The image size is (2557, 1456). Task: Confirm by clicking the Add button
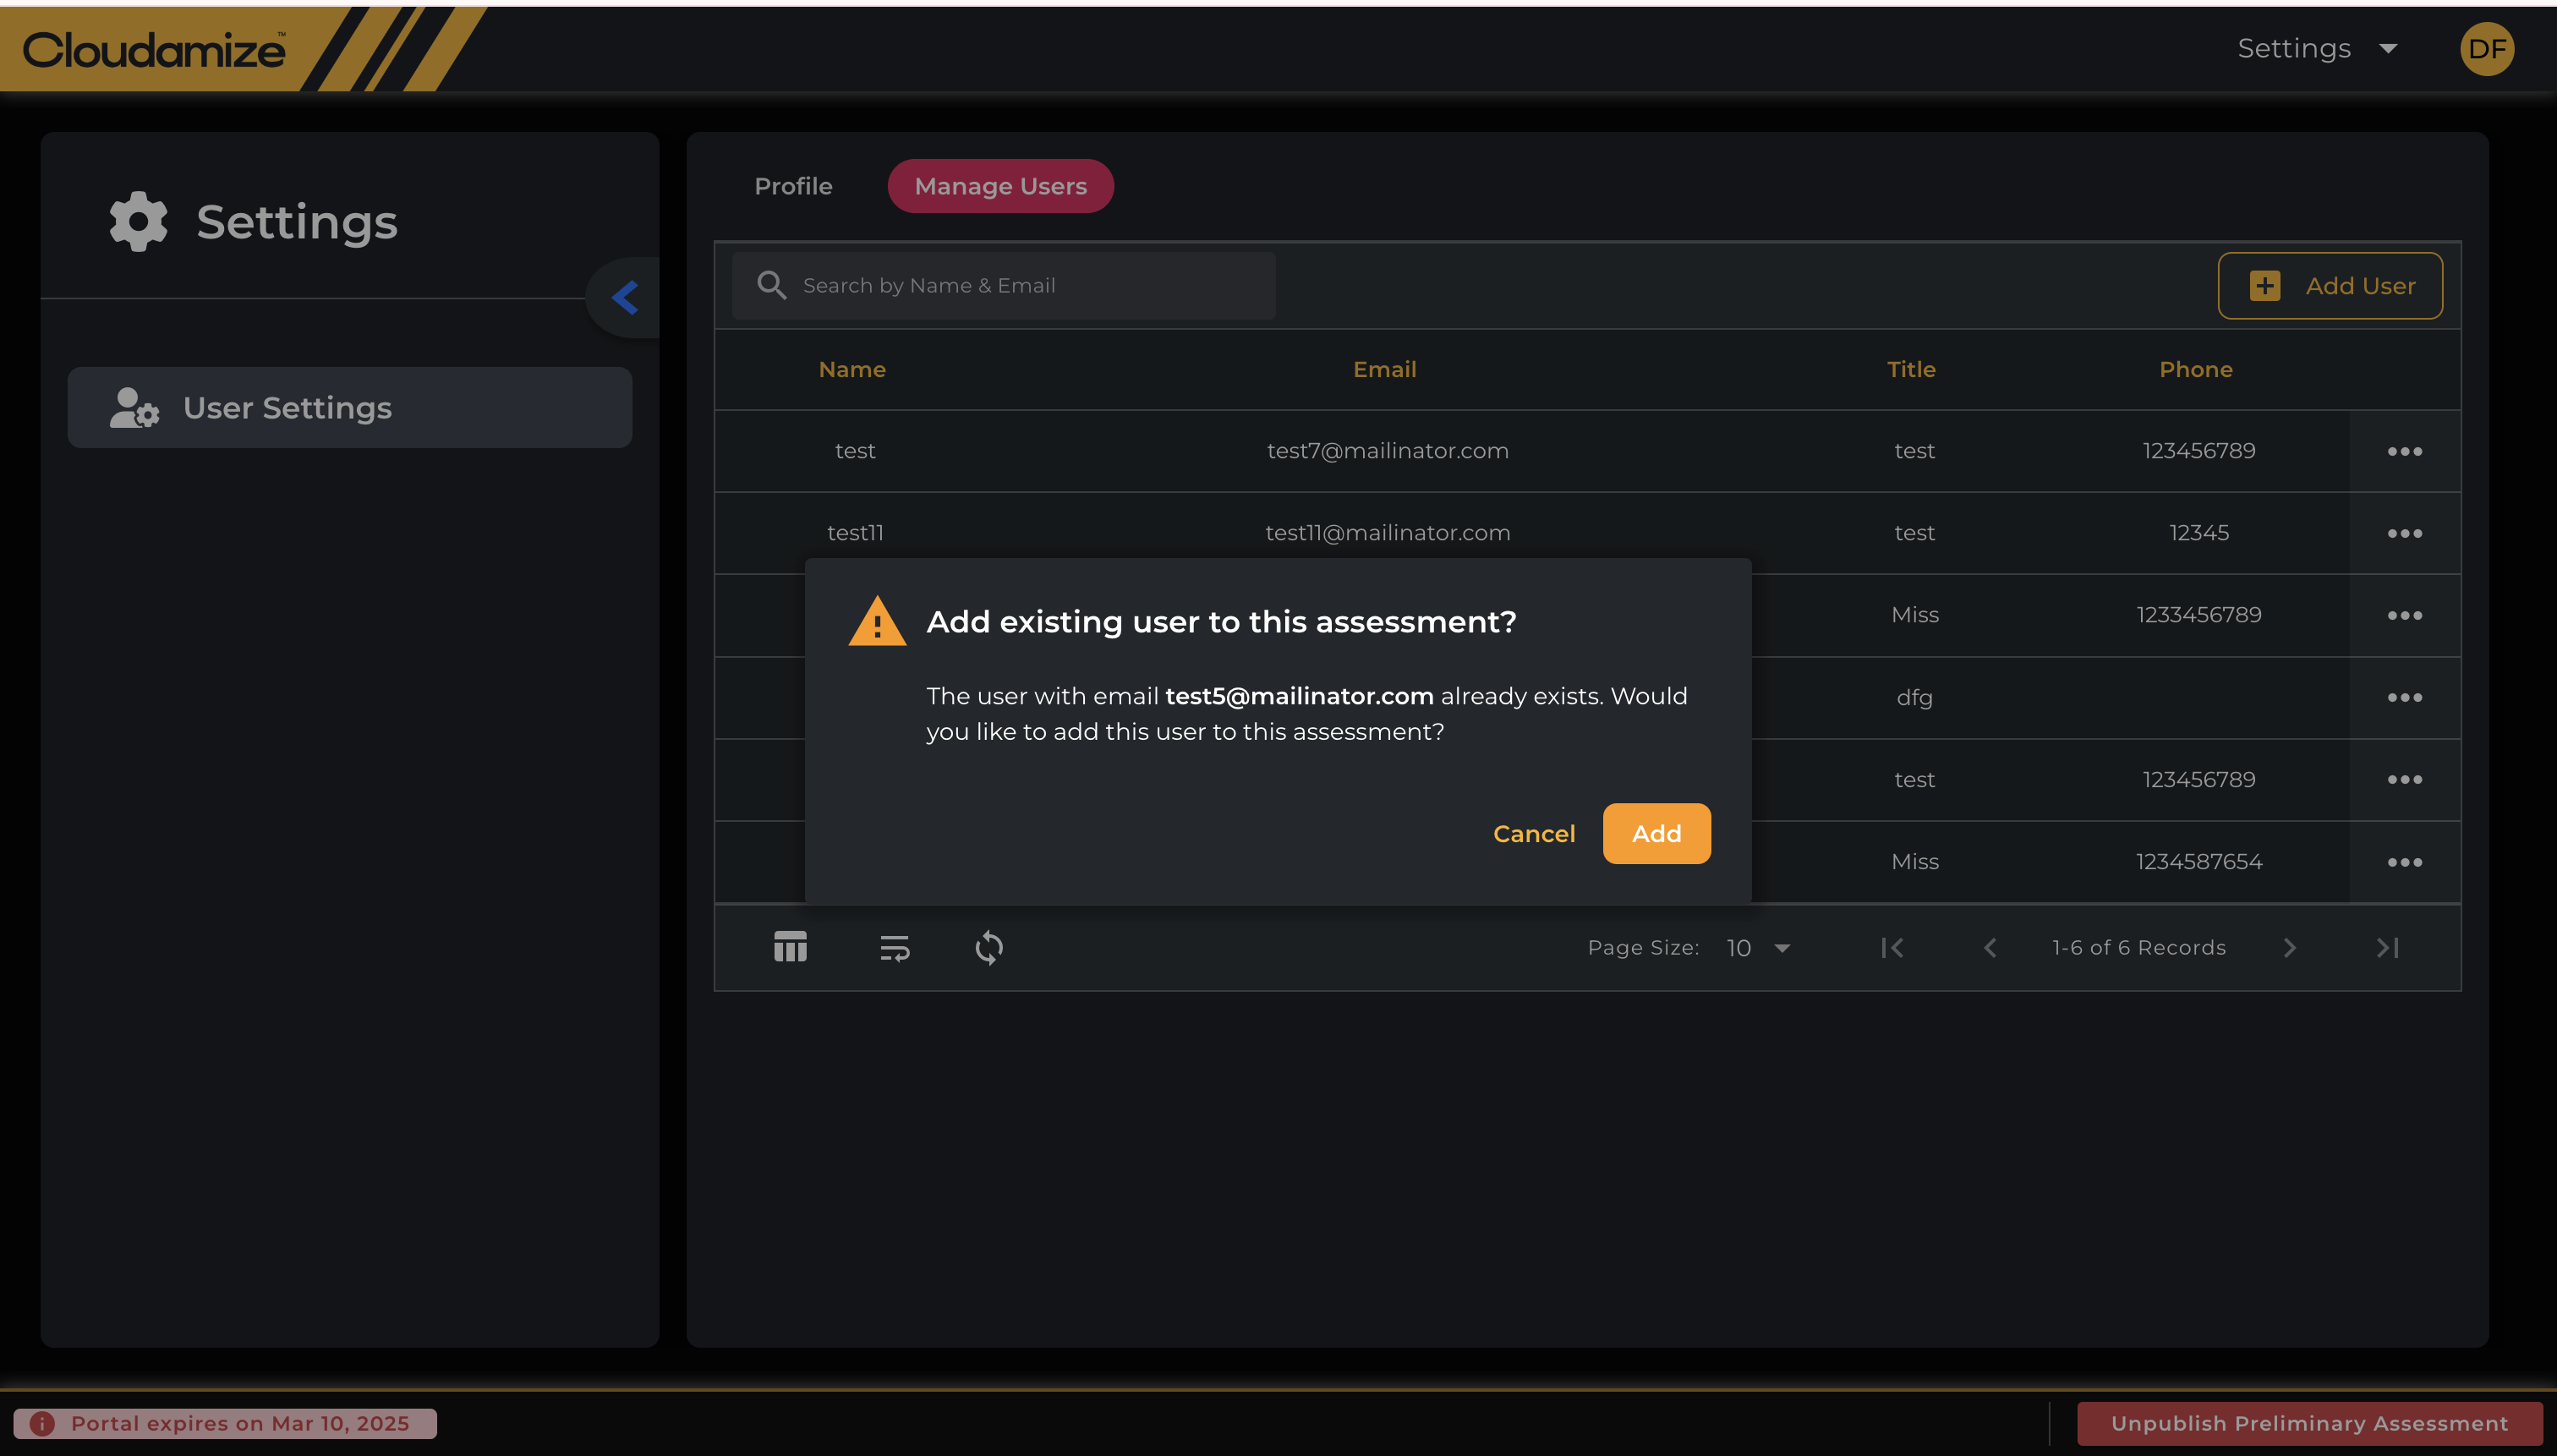pyautogui.click(x=1656, y=833)
